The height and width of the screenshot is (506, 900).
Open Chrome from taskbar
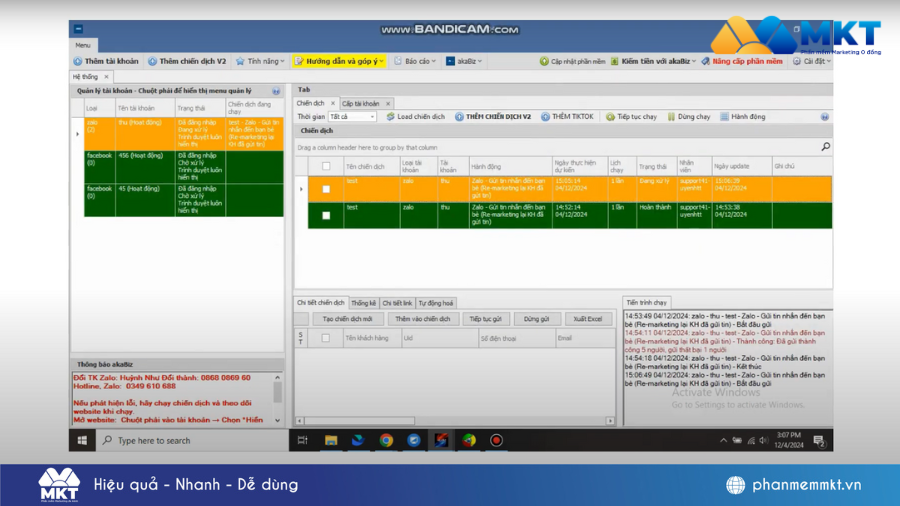tap(386, 440)
